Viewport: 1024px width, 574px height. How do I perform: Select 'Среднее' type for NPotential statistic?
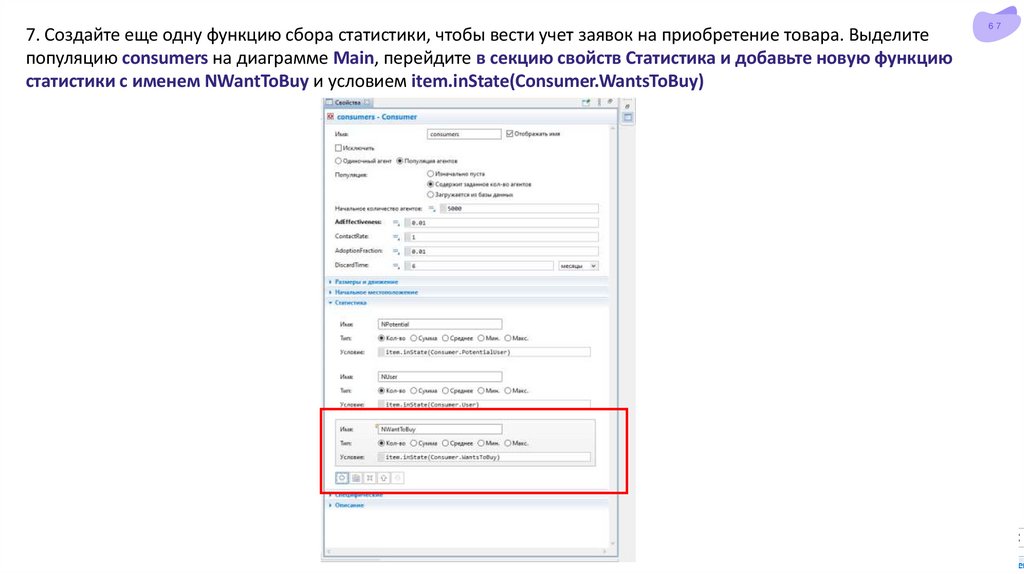445,338
